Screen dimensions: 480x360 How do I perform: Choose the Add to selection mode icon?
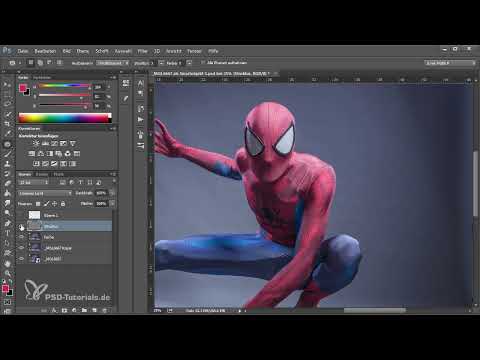pos(40,62)
